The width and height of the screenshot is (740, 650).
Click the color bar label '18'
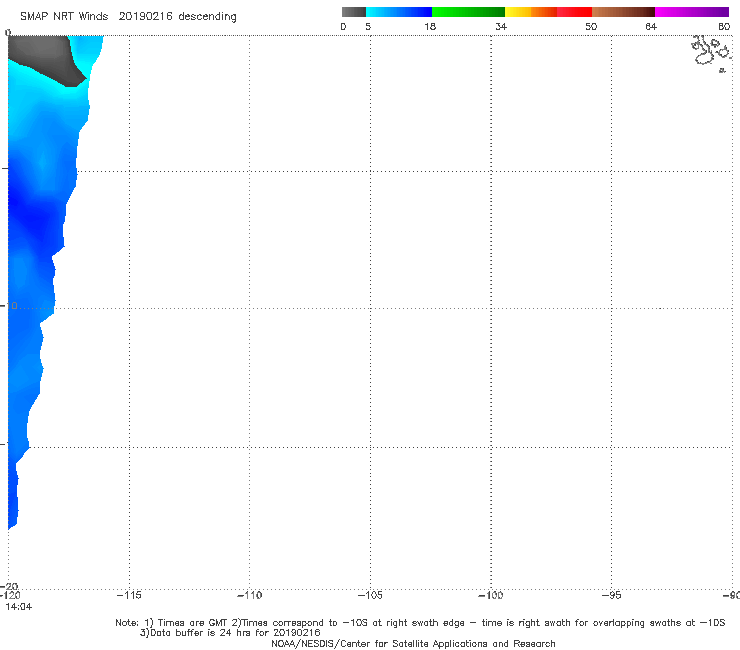430,26
